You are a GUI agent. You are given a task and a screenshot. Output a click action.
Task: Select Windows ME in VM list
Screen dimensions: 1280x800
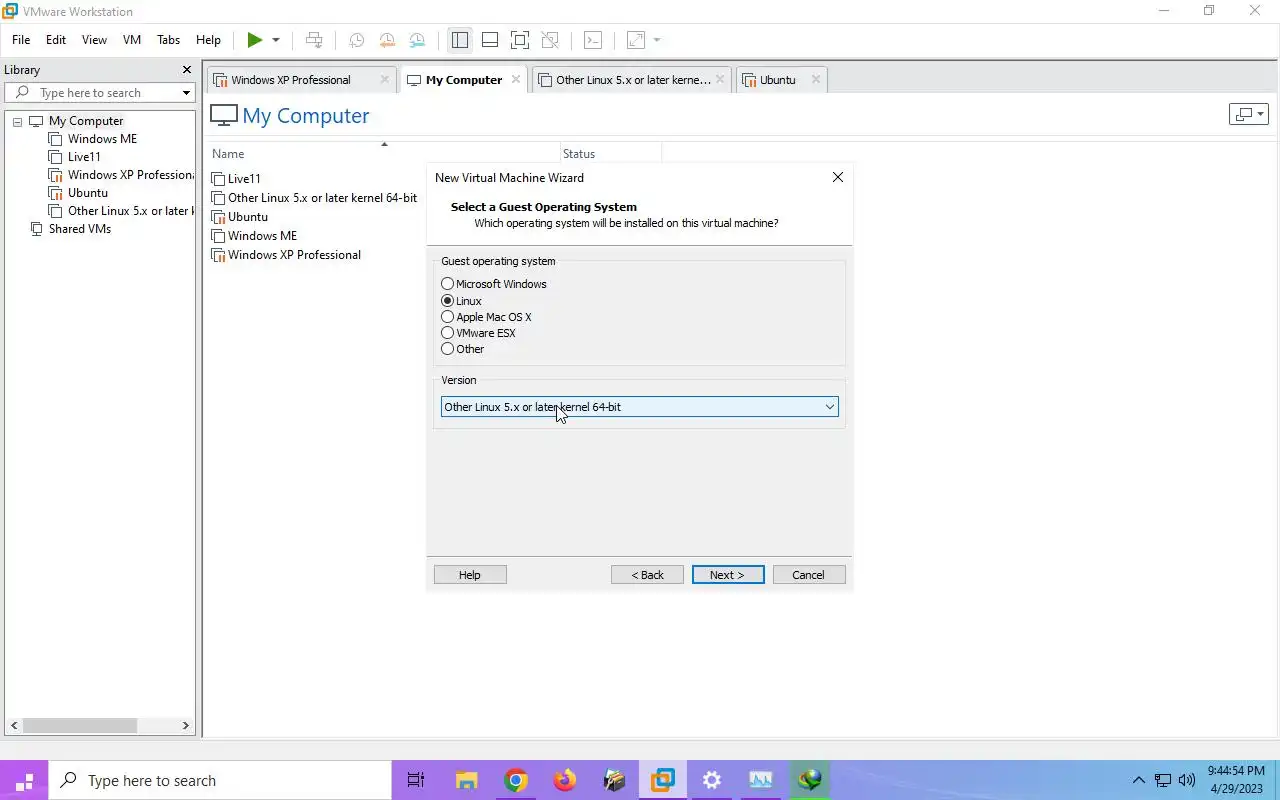(254, 236)
